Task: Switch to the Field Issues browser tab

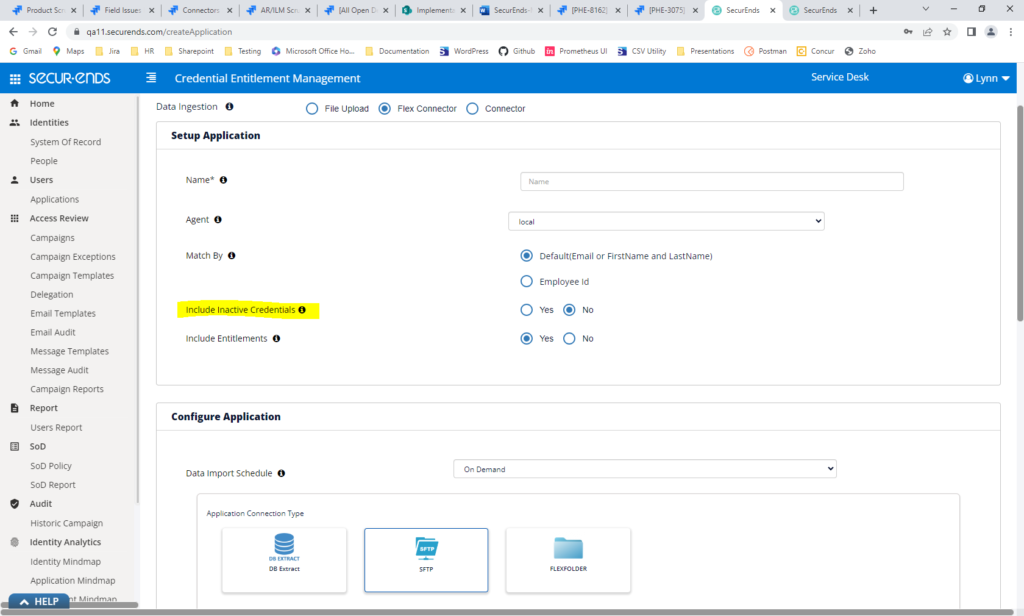Action: [x=122, y=10]
